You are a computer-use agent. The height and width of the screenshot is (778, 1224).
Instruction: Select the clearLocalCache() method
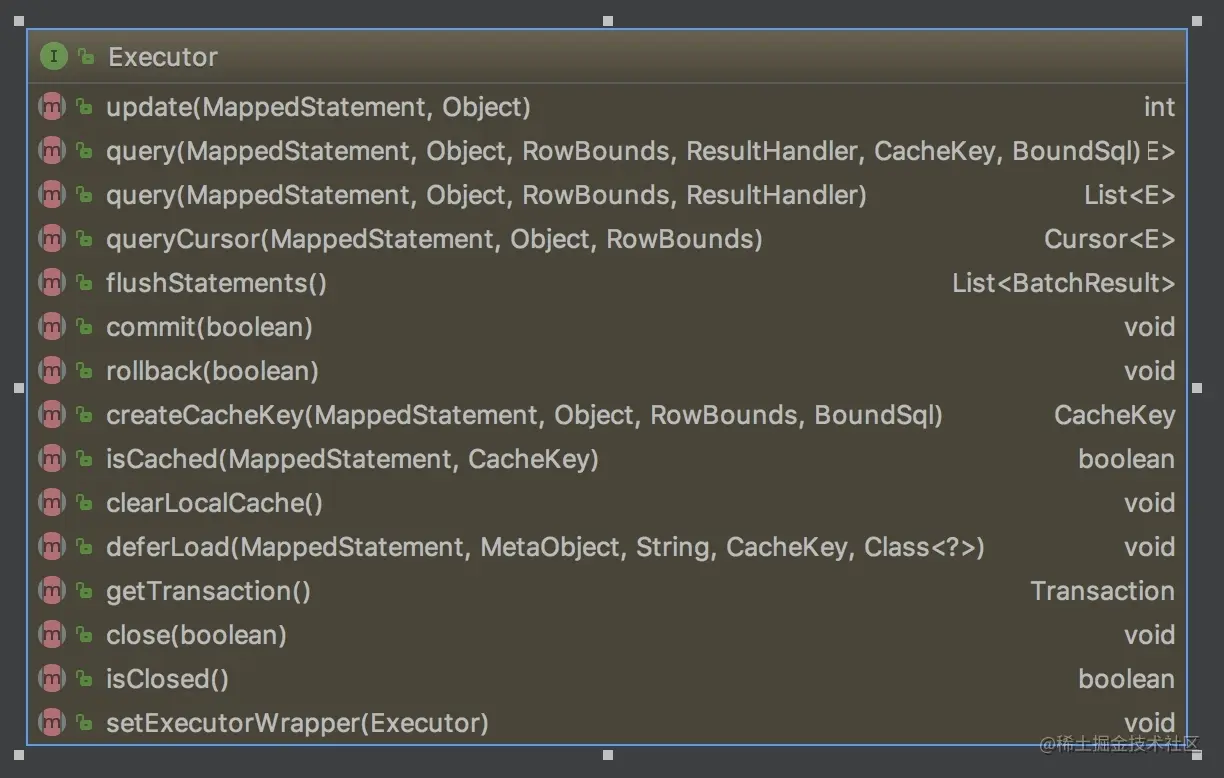[x=214, y=503]
